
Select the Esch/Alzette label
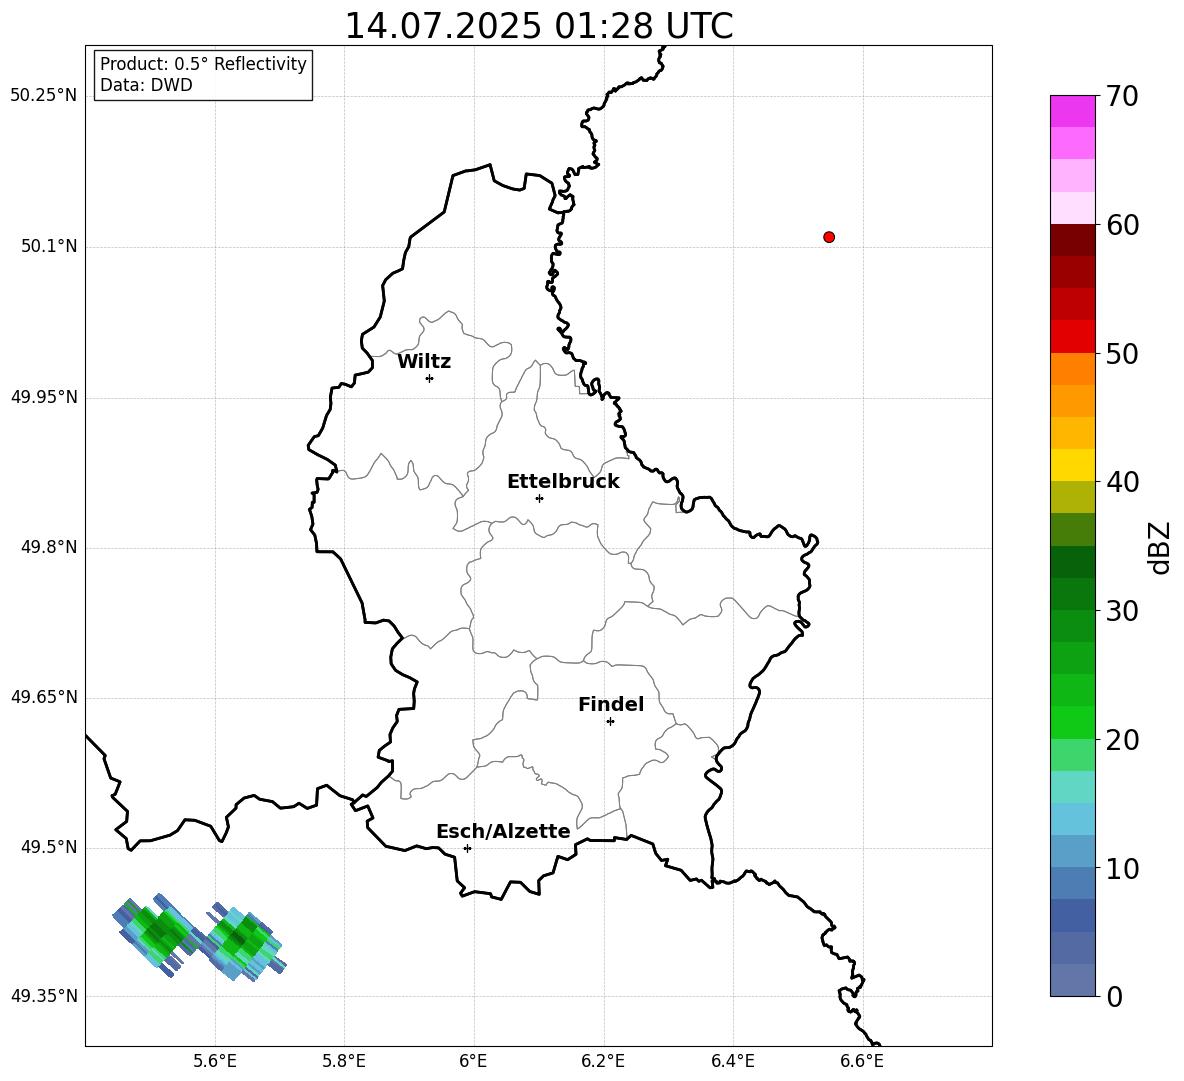click(x=503, y=831)
